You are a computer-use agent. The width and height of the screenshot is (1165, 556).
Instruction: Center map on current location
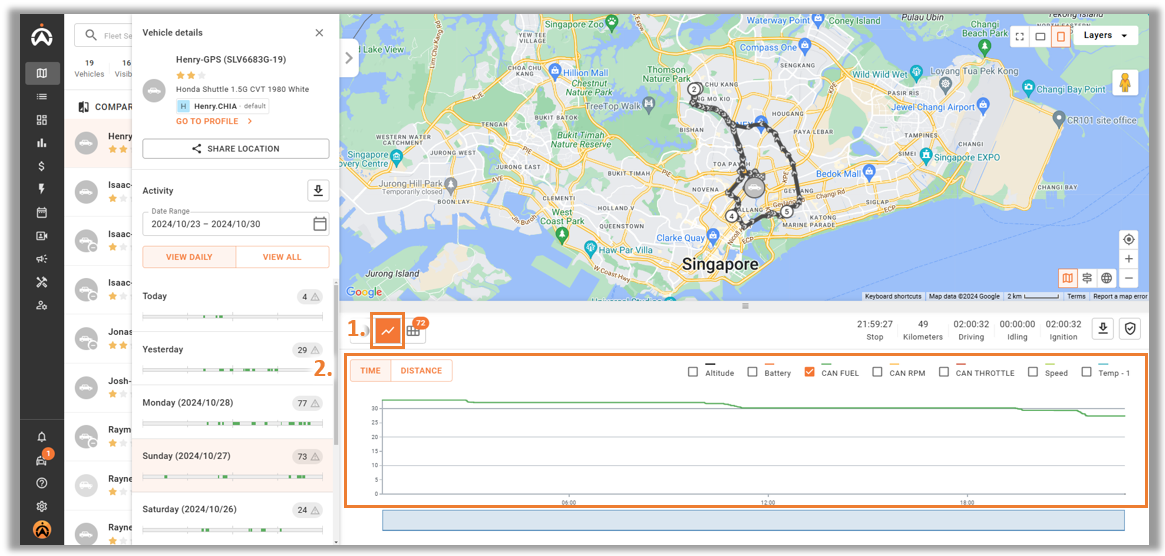(x=1129, y=239)
